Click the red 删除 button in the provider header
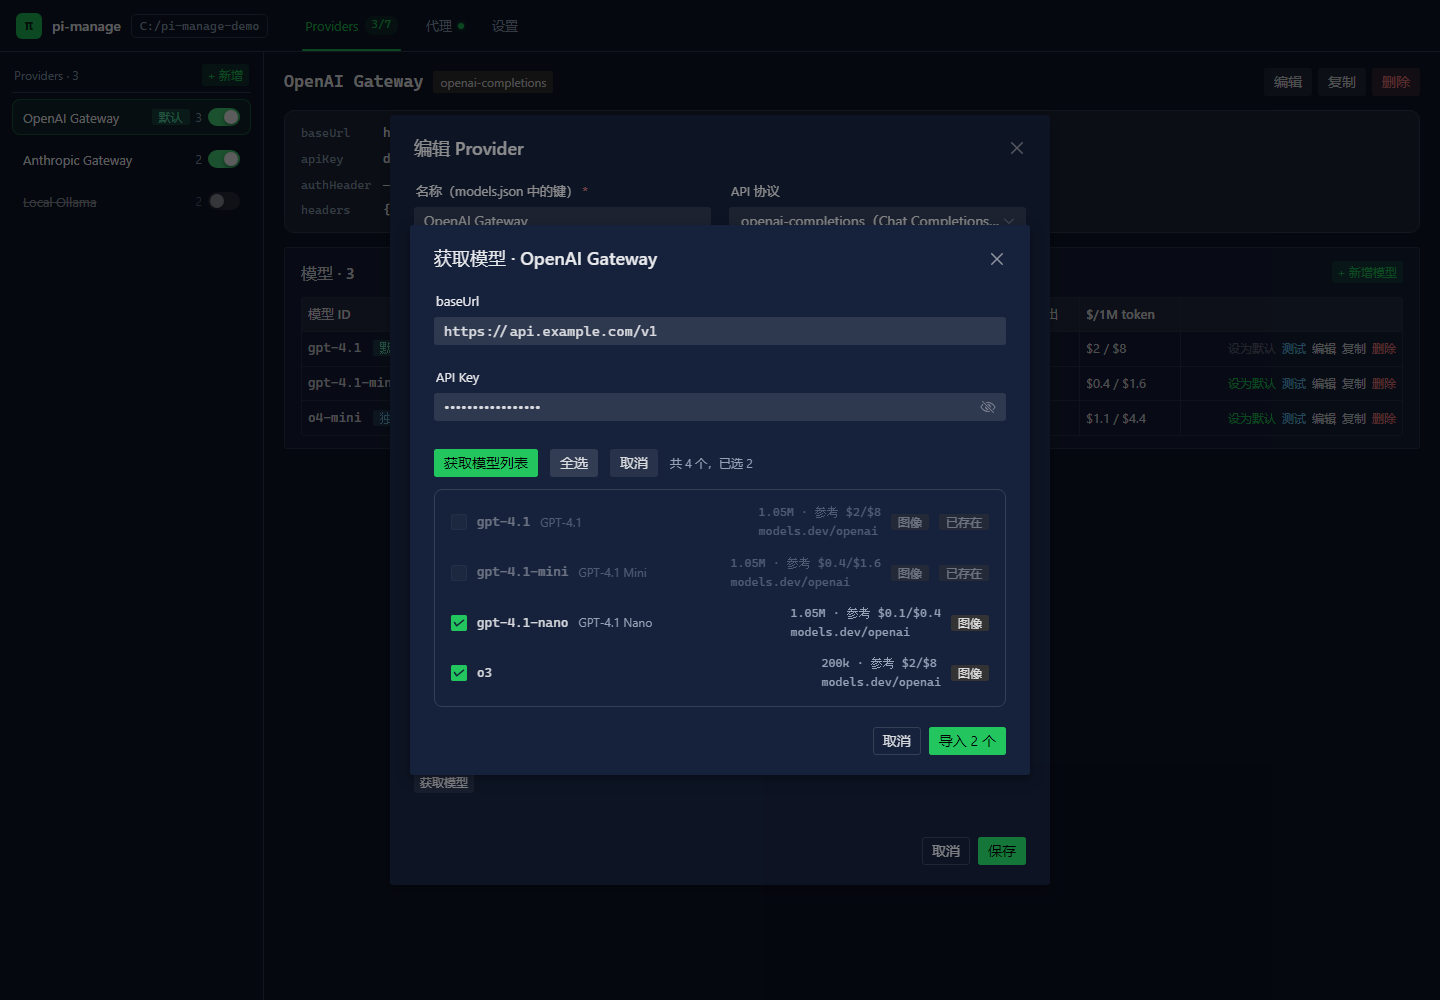Viewport: 1440px width, 1000px height. pyautogui.click(x=1396, y=82)
